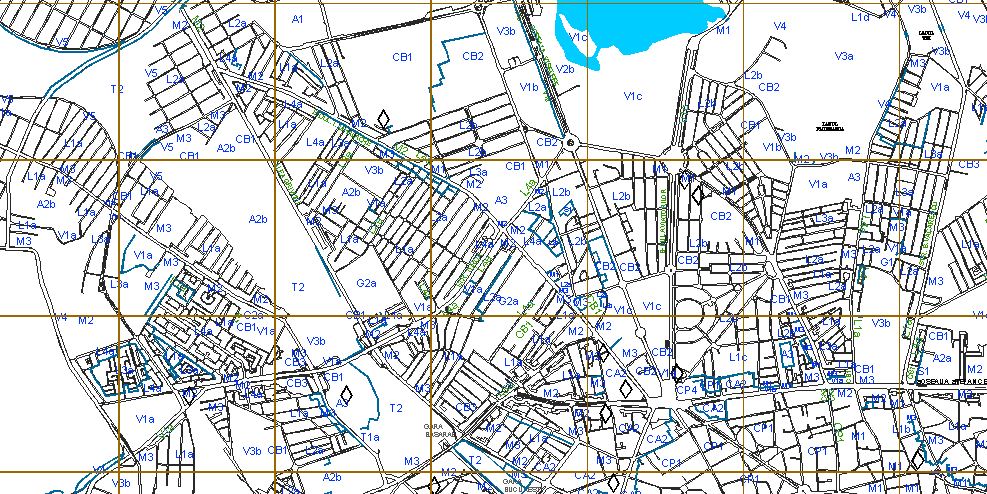The image size is (987, 494).
Task: Click the V3a zone label
Action: 844,57
